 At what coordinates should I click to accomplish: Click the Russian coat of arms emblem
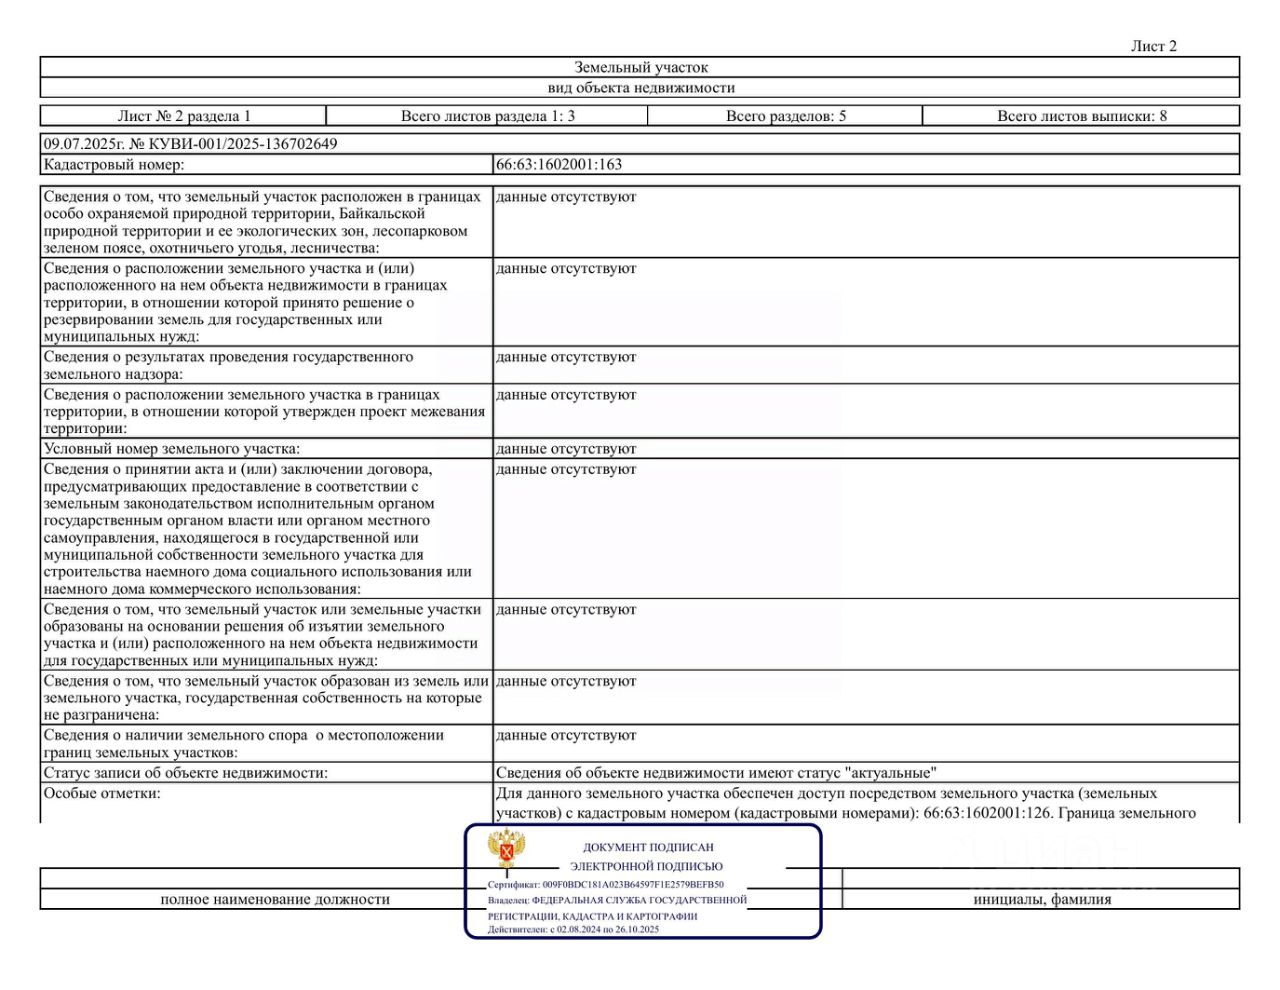(x=506, y=850)
